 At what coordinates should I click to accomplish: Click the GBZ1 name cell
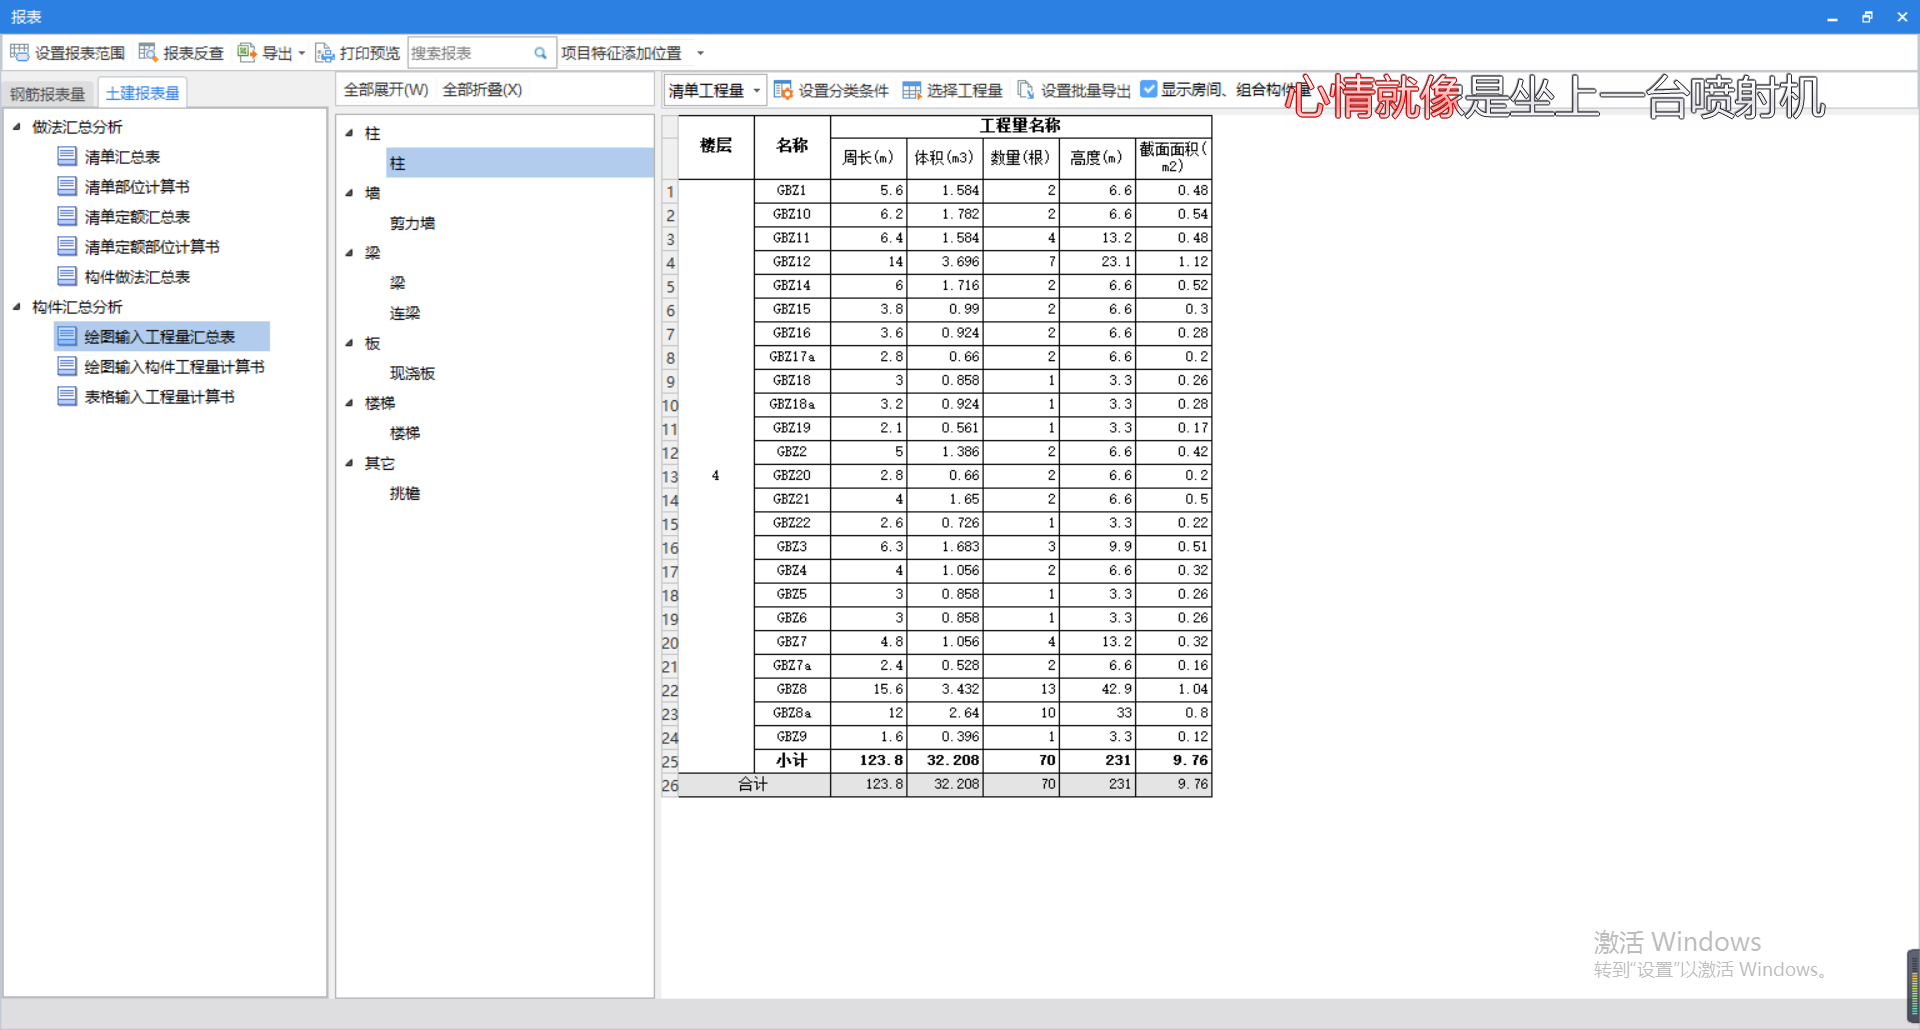(792, 190)
